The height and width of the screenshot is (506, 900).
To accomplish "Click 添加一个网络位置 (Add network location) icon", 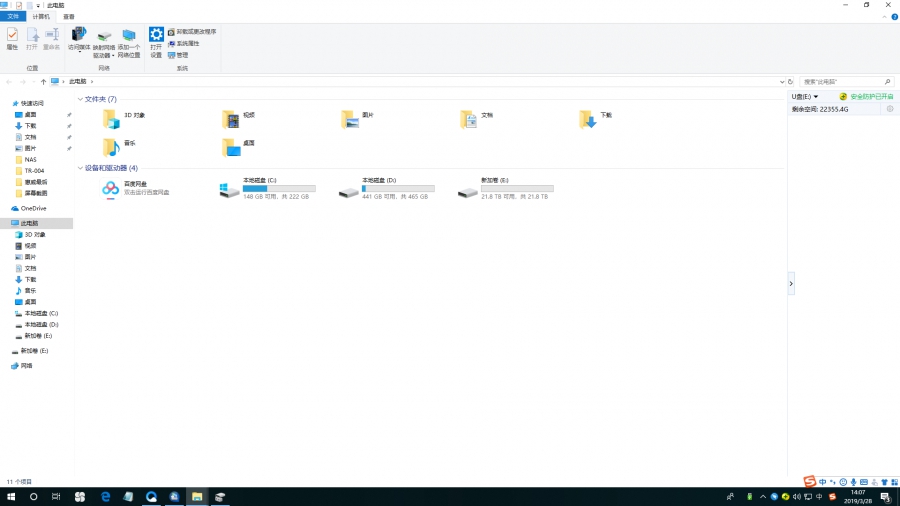I will click(x=129, y=42).
